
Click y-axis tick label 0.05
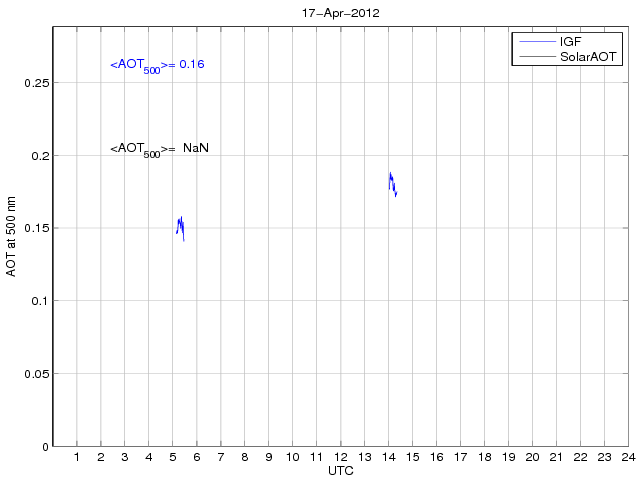36,374
